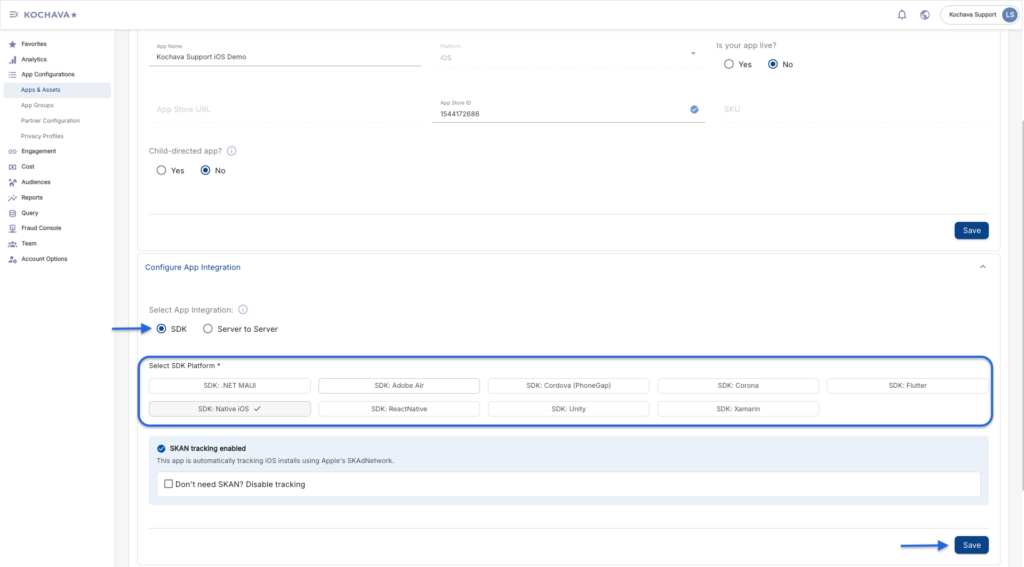Viewport: 1024px width, 567px height.
Task: Click the App Store ID field
Action: [568, 110]
